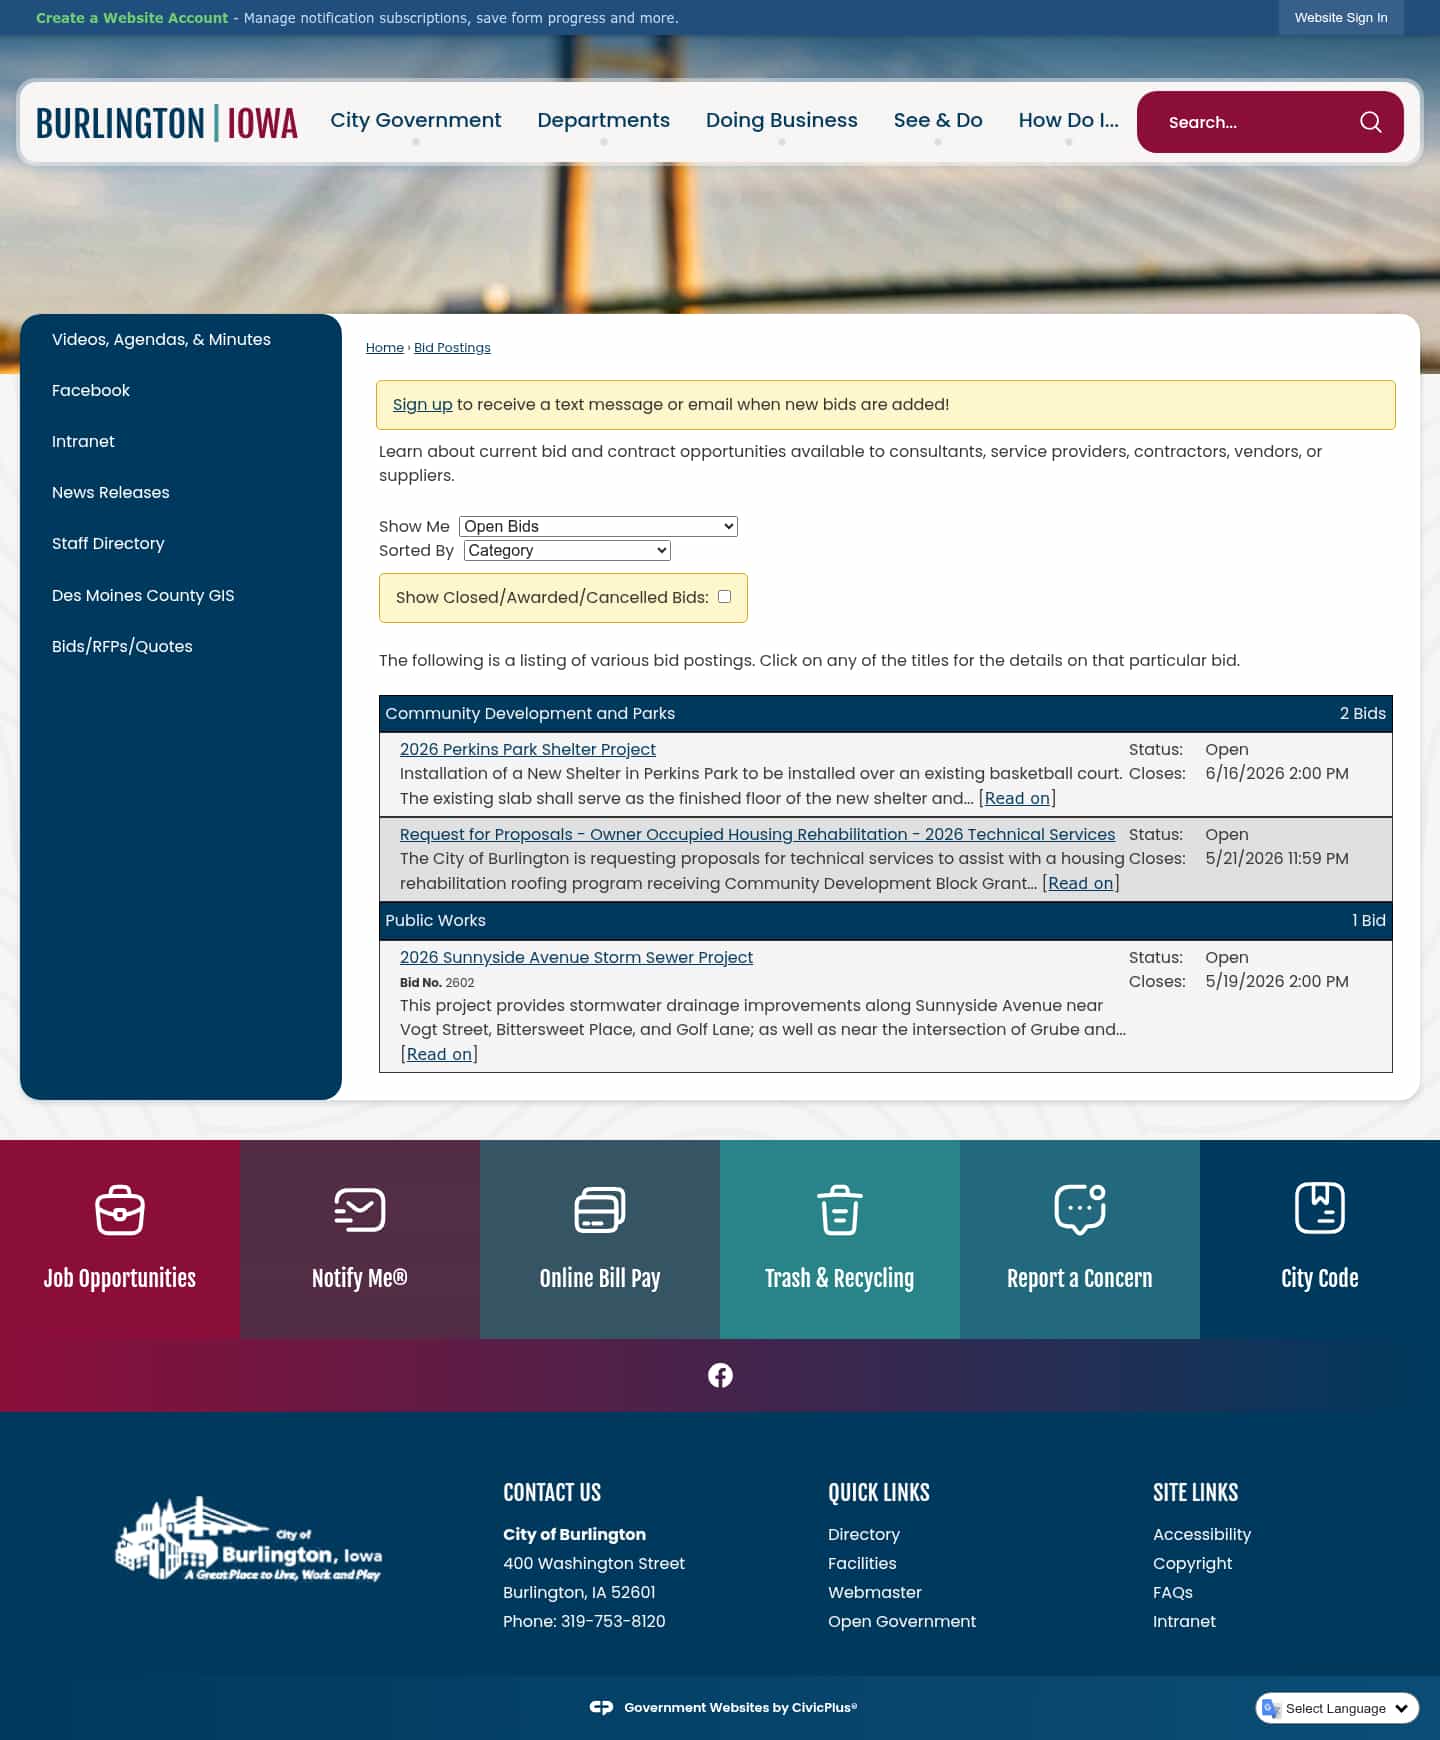Click the Sign up link for bid alerts
This screenshot has width=1440, height=1740.
pyautogui.click(x=422, y=404)
